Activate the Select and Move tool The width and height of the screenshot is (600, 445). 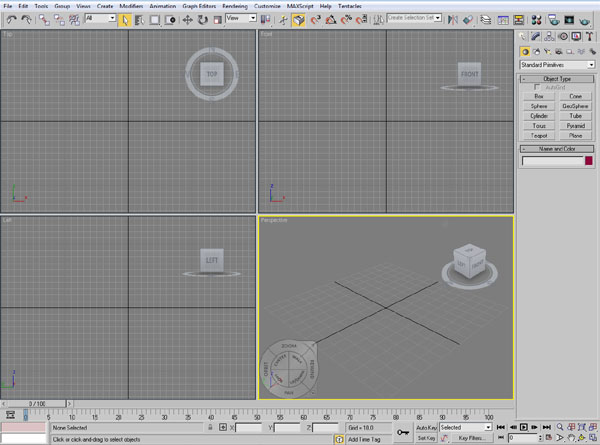tap(188, 20)
